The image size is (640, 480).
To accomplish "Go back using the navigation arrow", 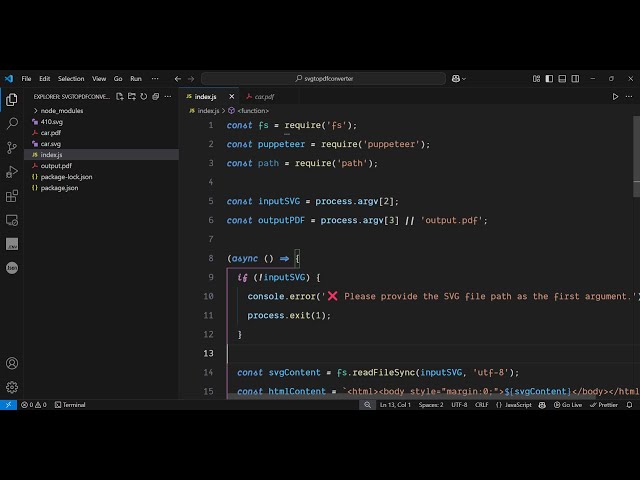I will click(178, 79).
